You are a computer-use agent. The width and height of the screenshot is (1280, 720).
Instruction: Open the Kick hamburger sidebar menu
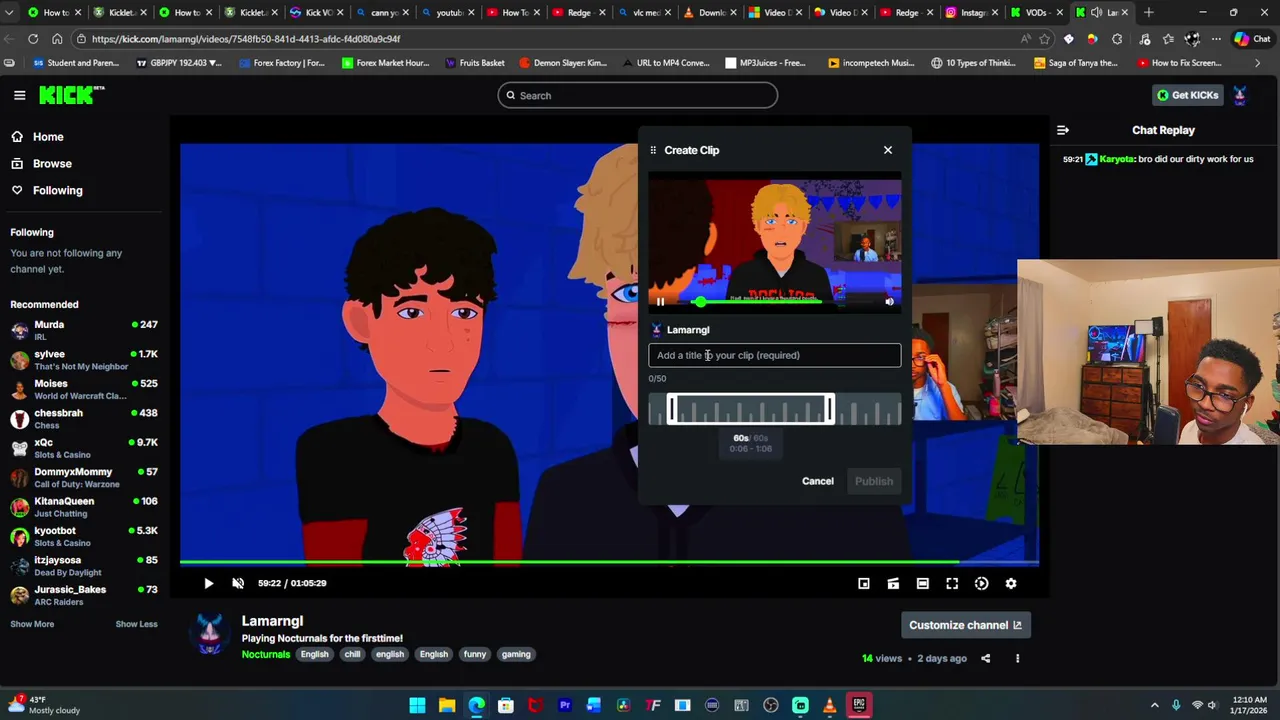pos(19,95)
